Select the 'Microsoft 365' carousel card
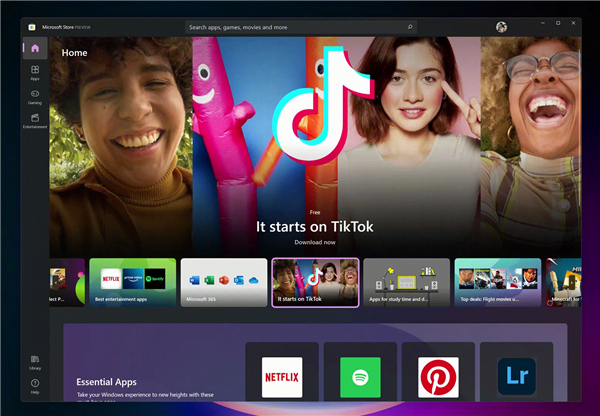600x416 pixels. pos(223,282)
